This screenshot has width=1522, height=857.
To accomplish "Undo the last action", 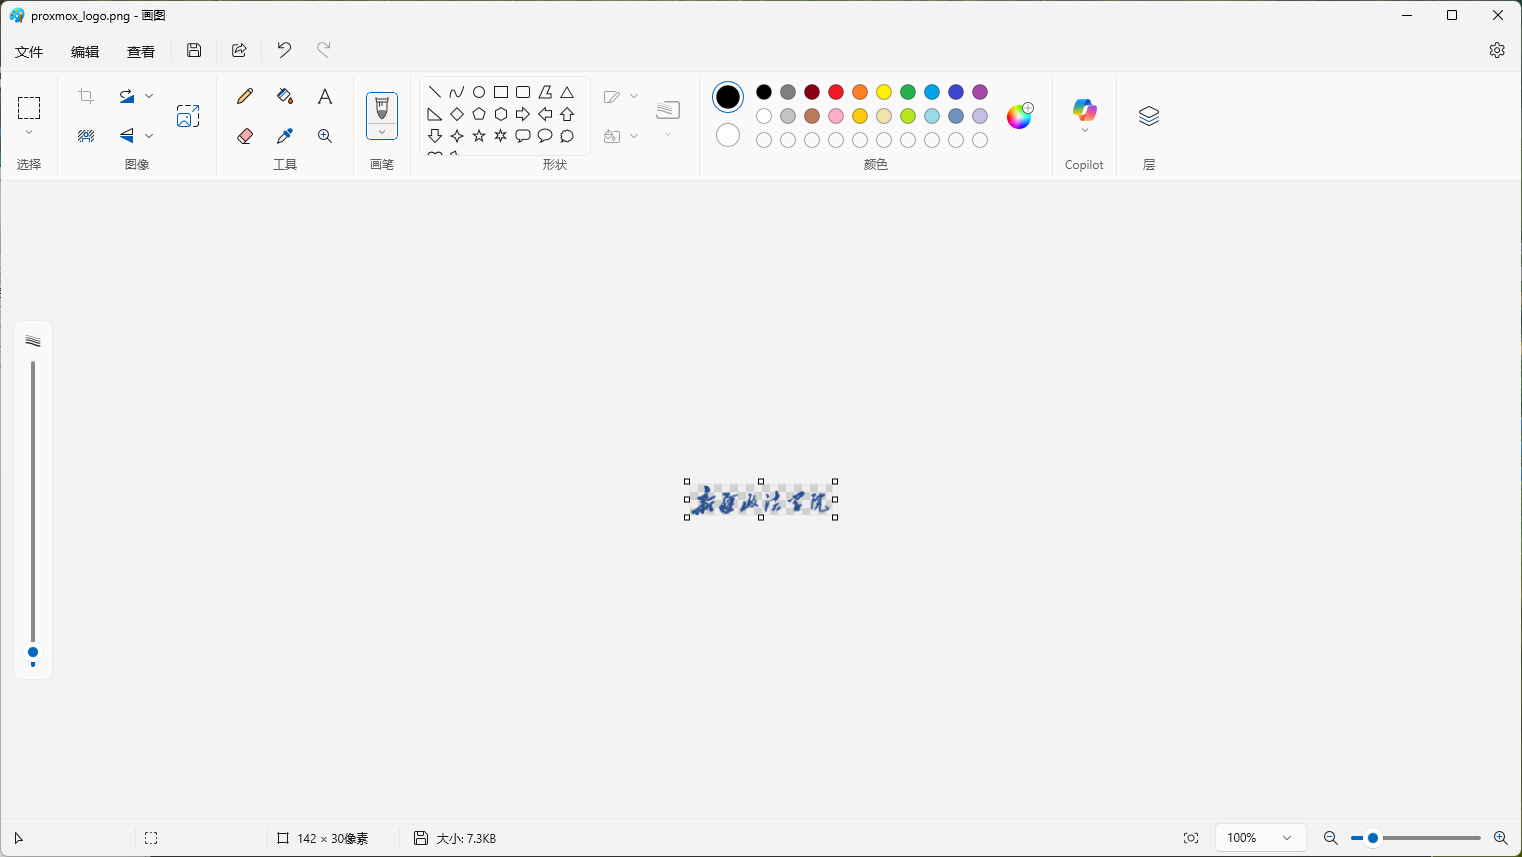I will (284, 50).
